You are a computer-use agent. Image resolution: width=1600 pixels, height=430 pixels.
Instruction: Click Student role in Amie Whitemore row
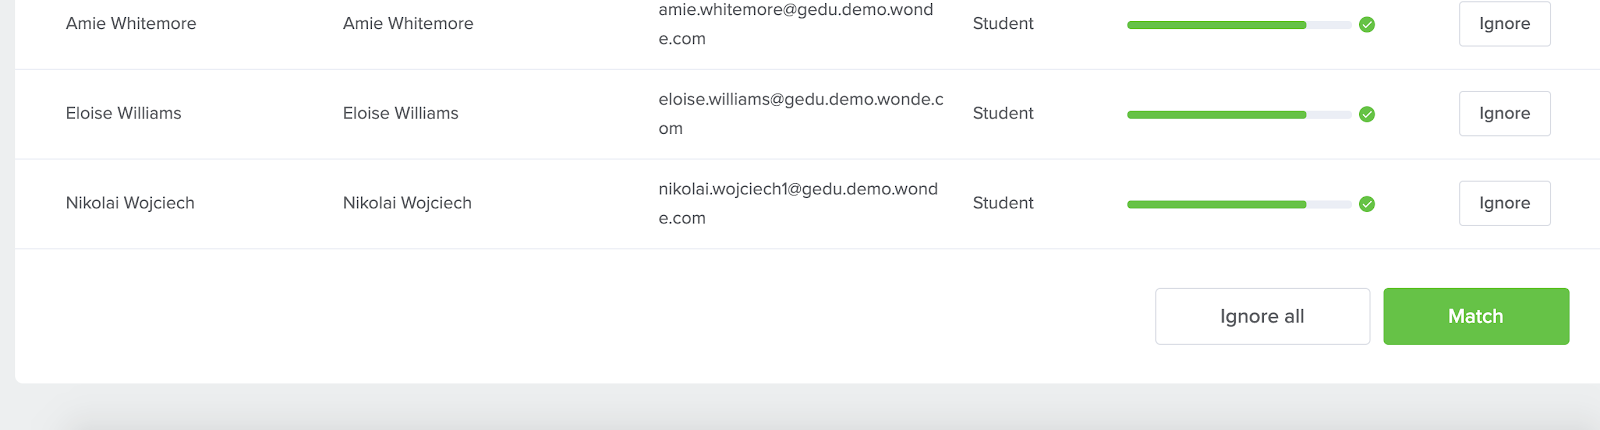coord(1003,23)
